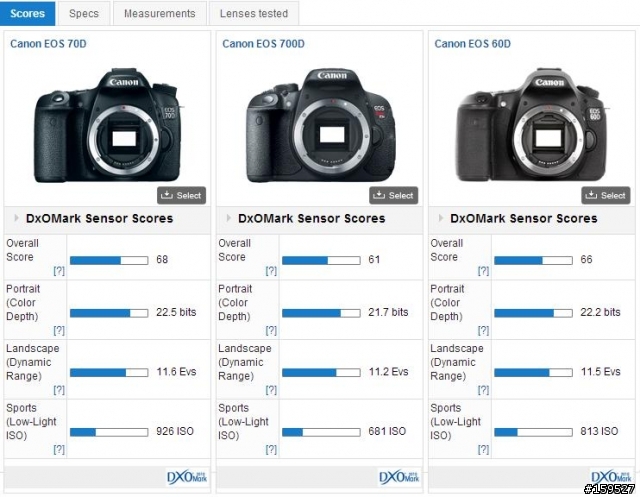640x497 pixels.
Task: Click the Canon EOS 700D camera image
Action: [320, 125]
